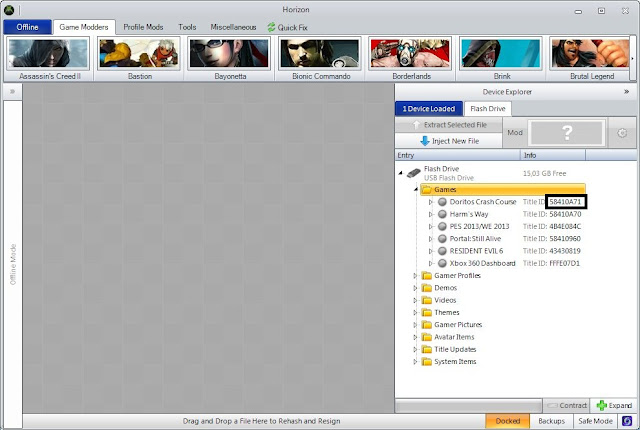This screenshot has height=430, width=640.
Task: Collapse the Device Explorer panel chevron
Action: point(627,92)
